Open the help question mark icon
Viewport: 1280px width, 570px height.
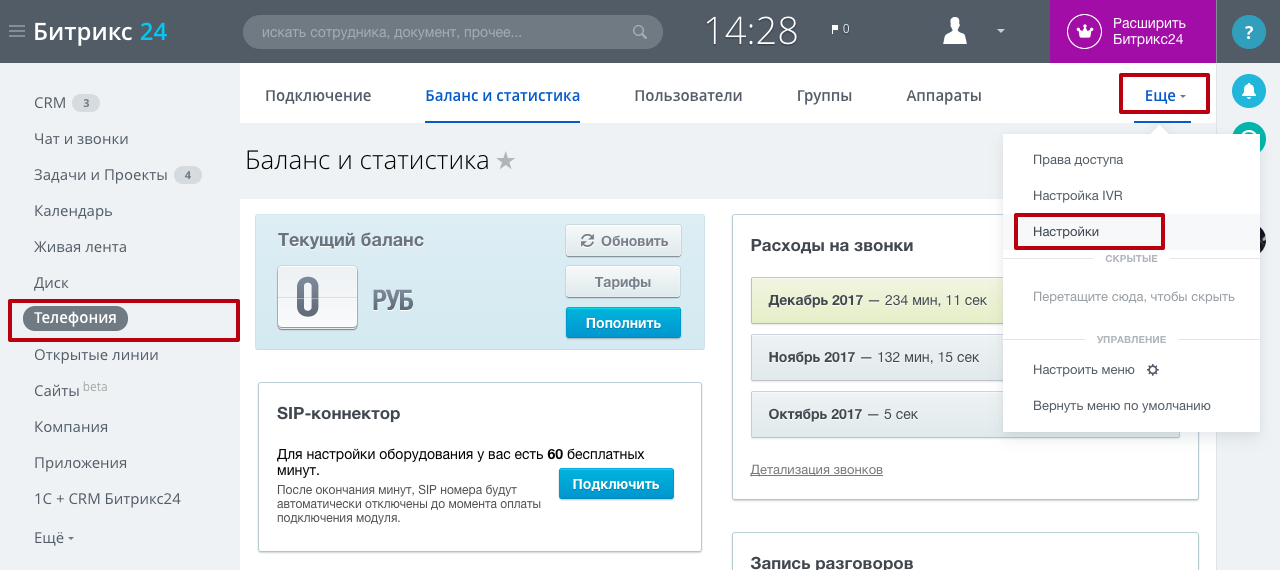[x=1248, y=32]
